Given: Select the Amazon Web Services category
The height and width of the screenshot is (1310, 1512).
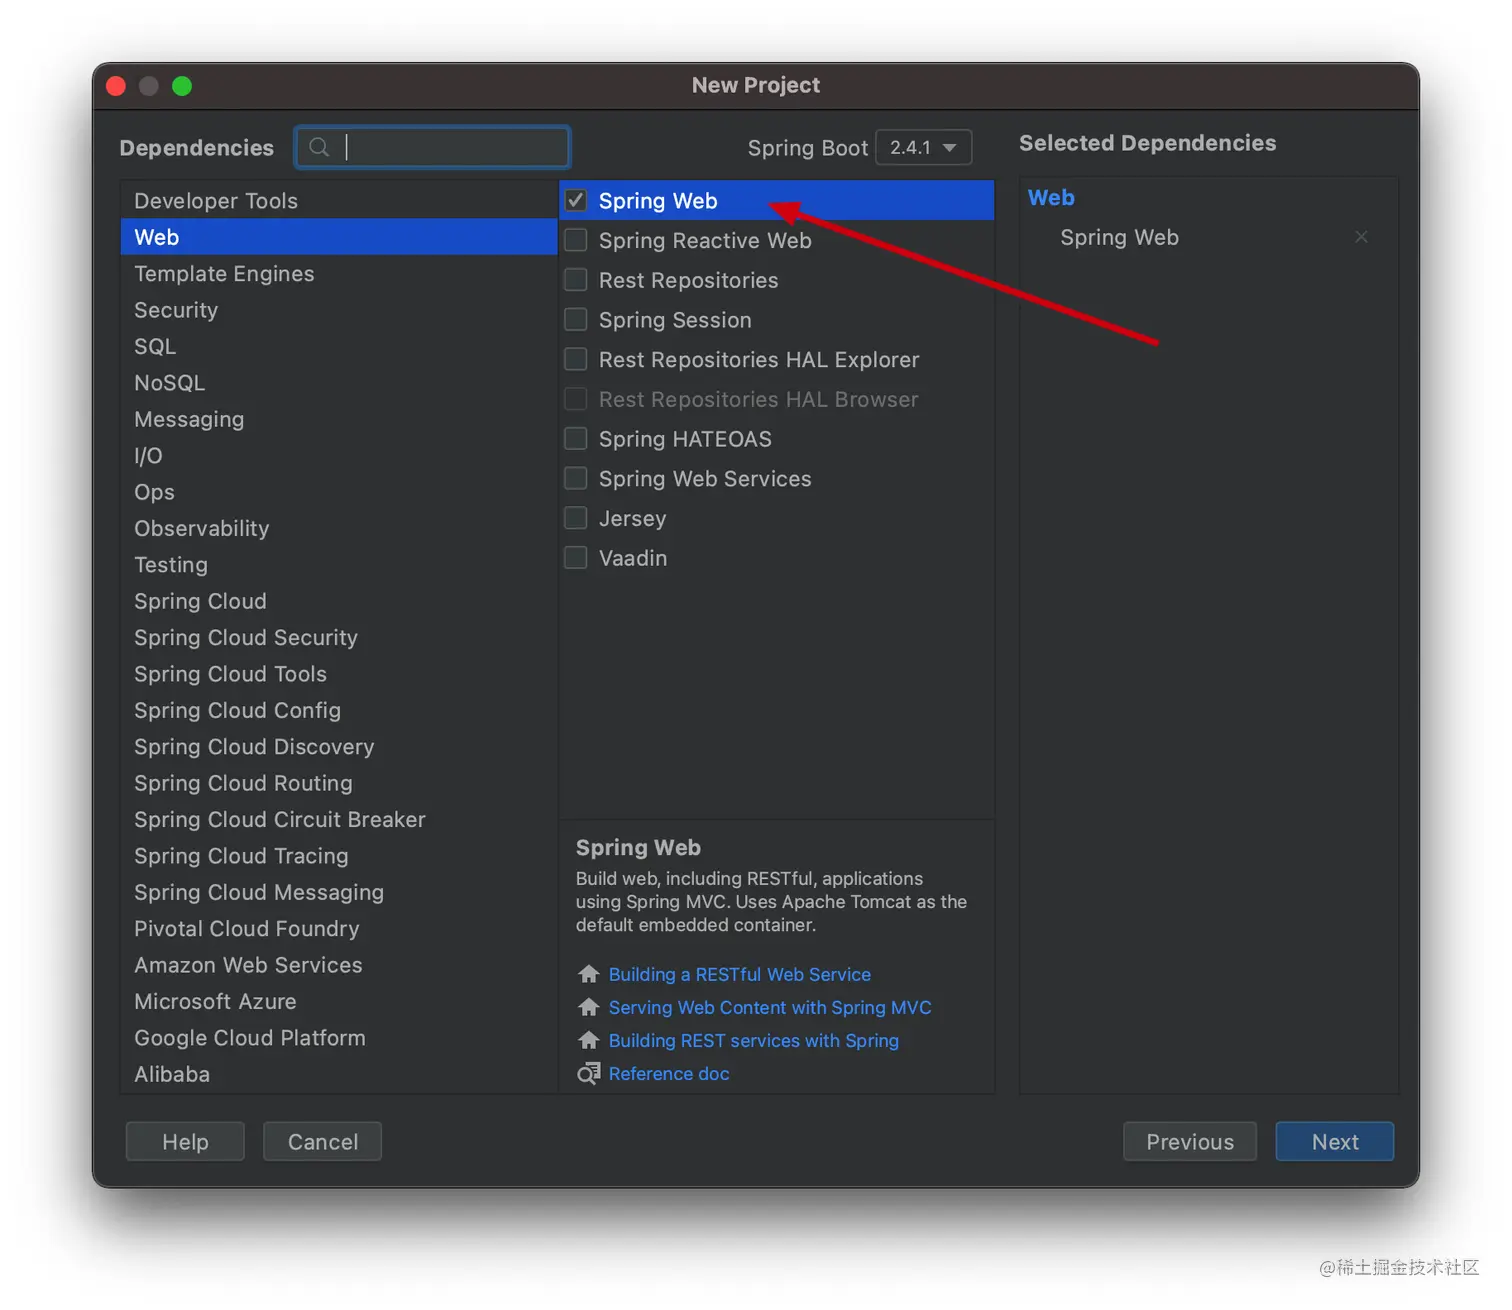Looking at the screenshot, I should coord(338,965).
